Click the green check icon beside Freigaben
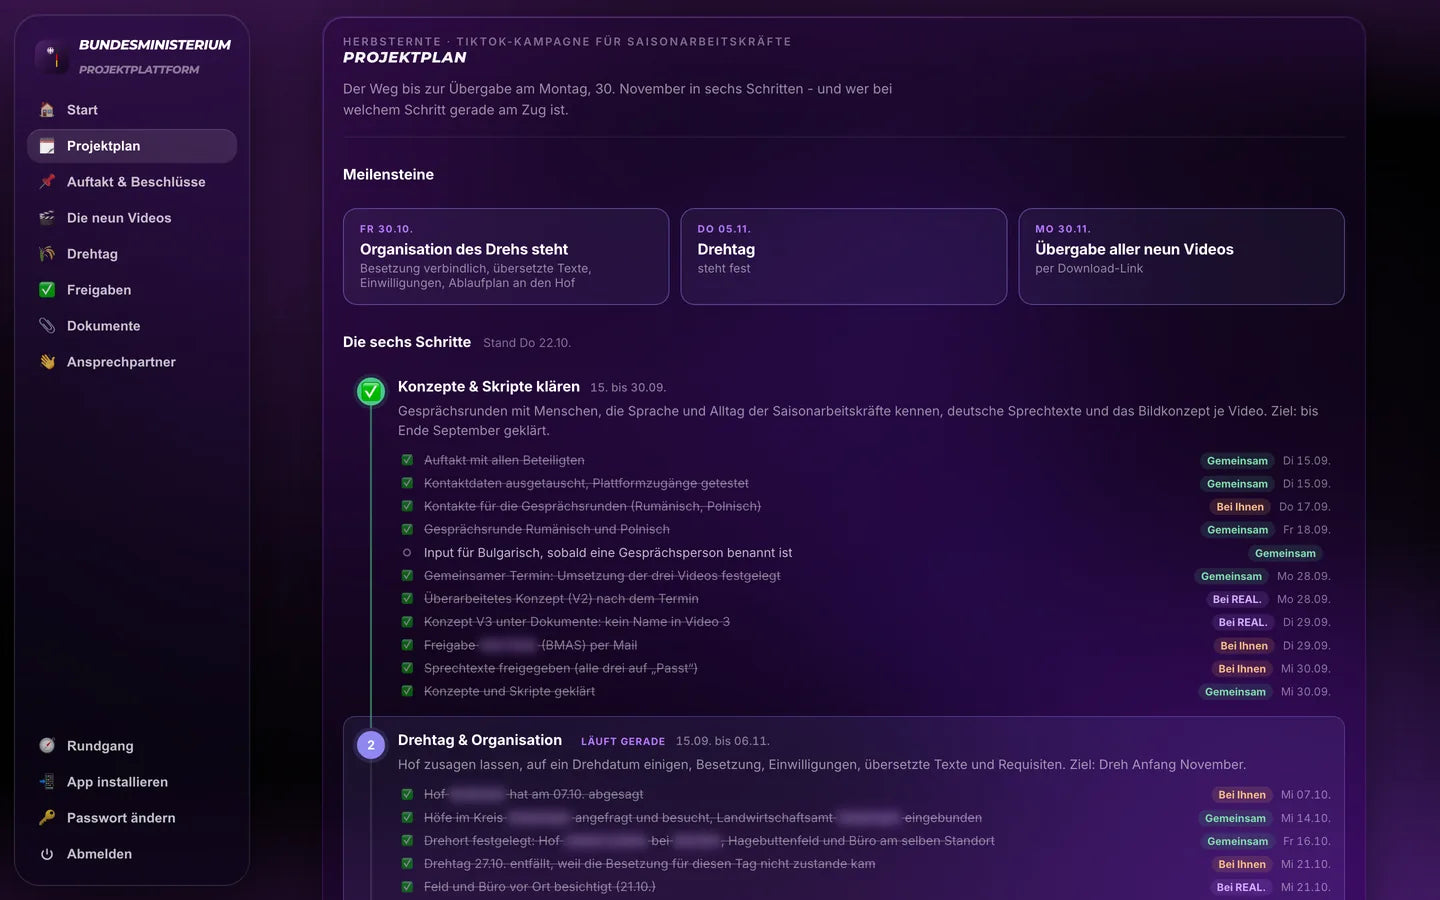The height and width of the screenshot is (900, 1440). pos(47,290)
